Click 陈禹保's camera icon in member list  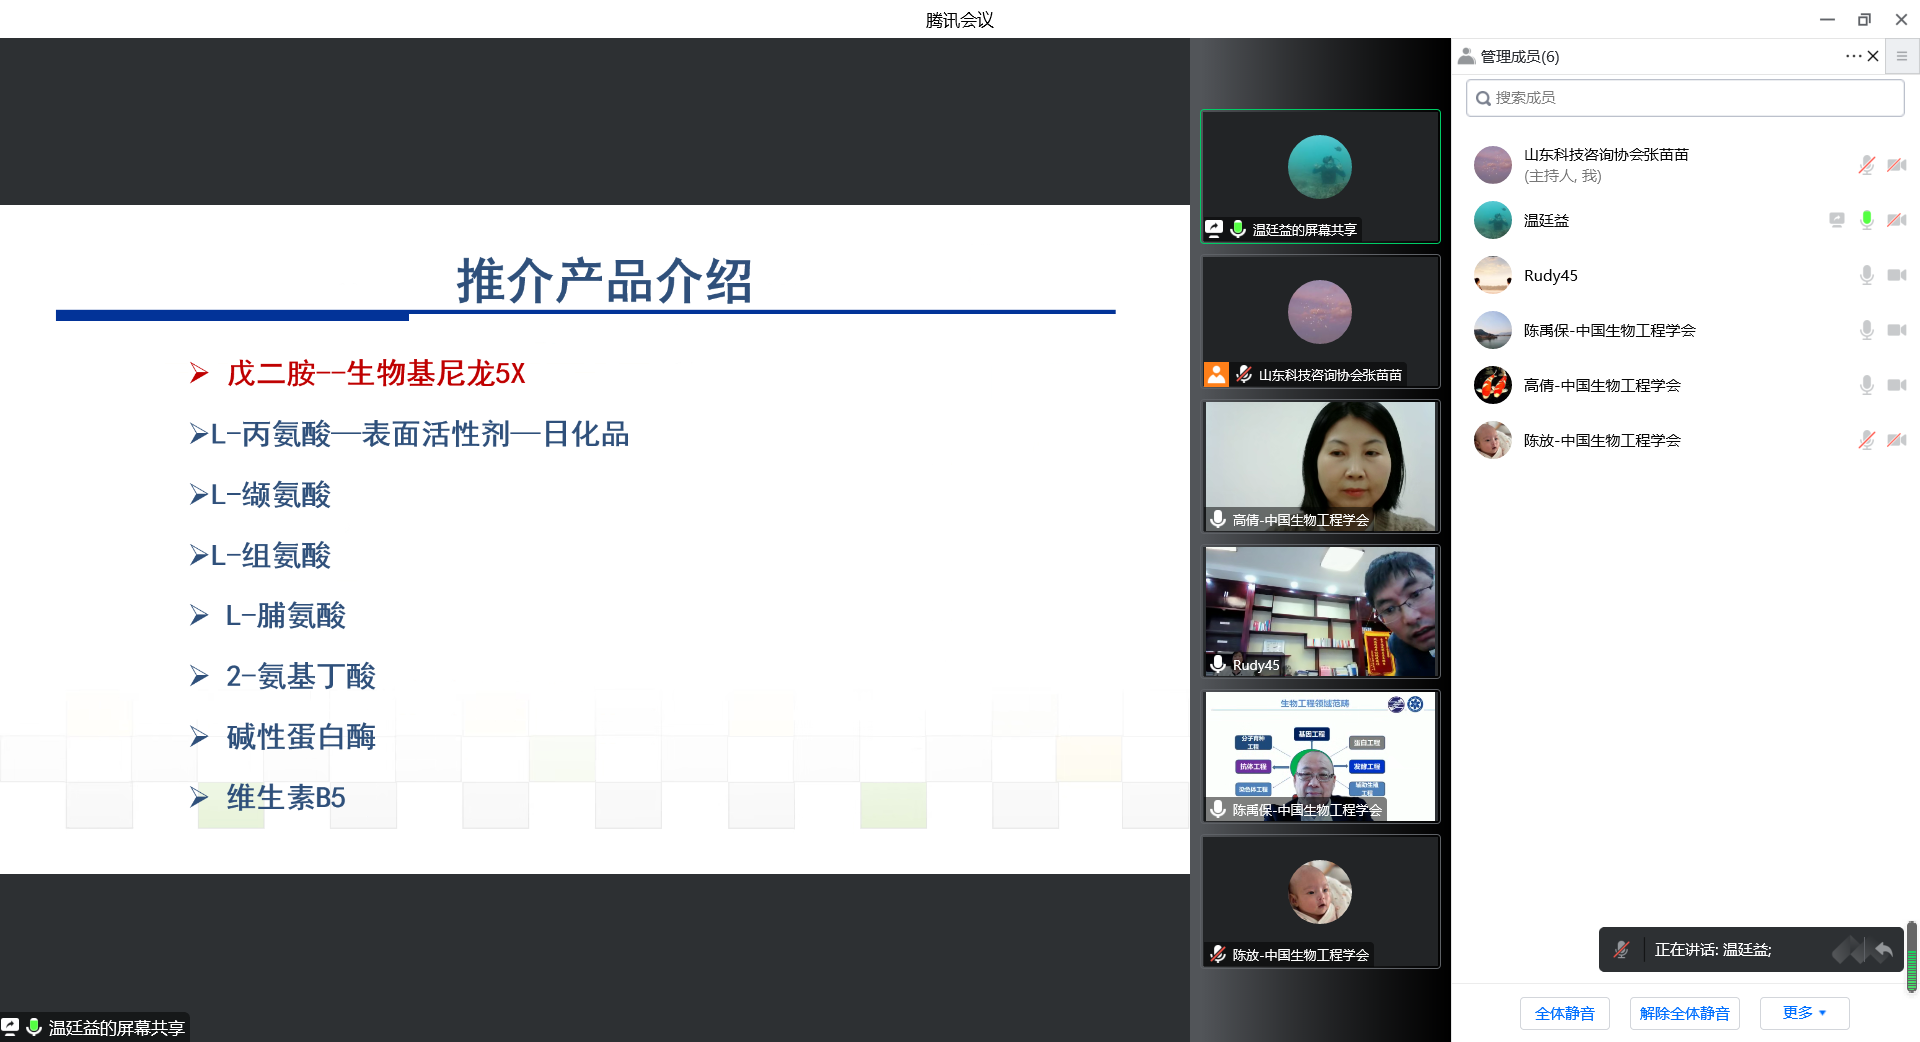click(x=1897, y=330)
